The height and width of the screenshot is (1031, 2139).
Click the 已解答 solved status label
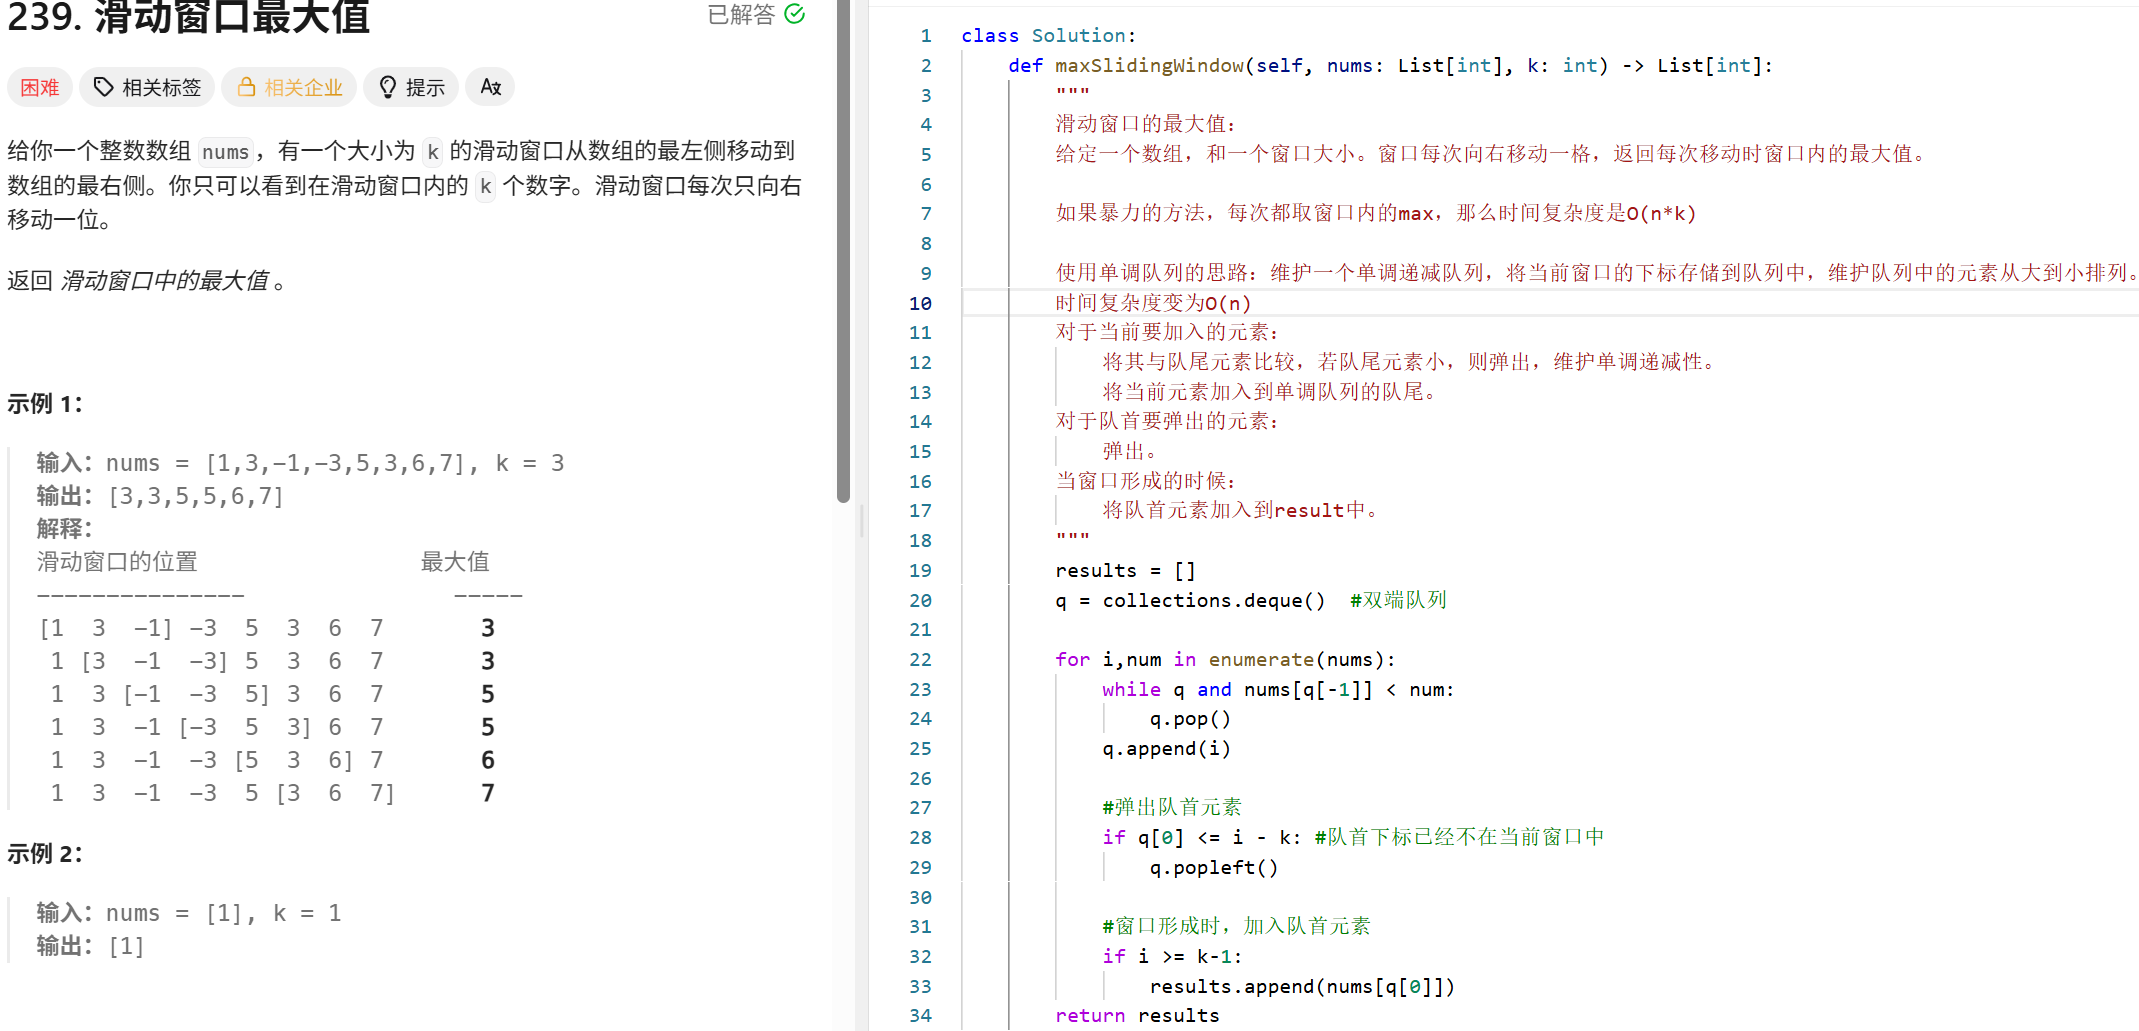point(741,14)
